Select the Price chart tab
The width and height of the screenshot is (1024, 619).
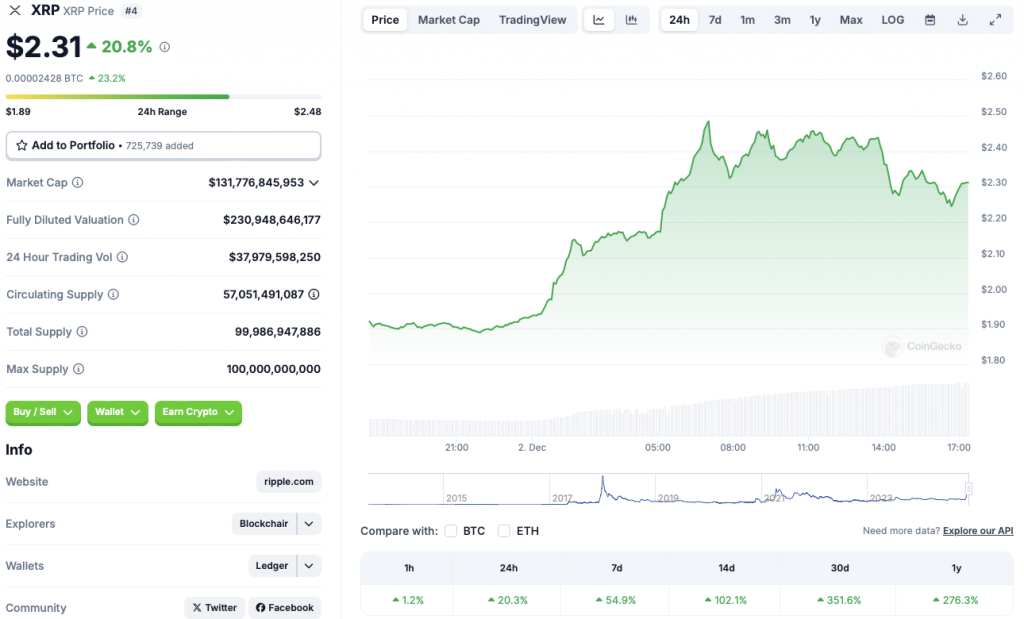pos(385,20)
